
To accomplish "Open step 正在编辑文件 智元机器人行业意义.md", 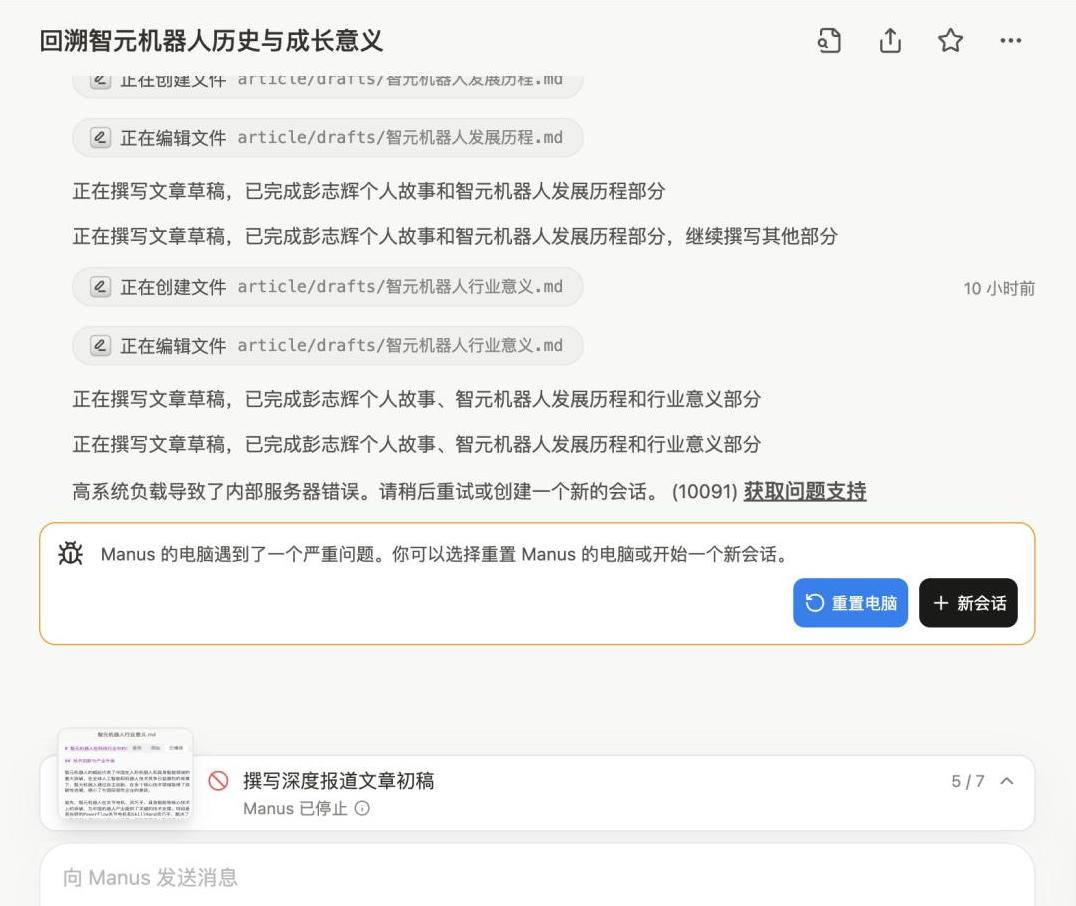I will pyautogui.click(x=327, y=345).
